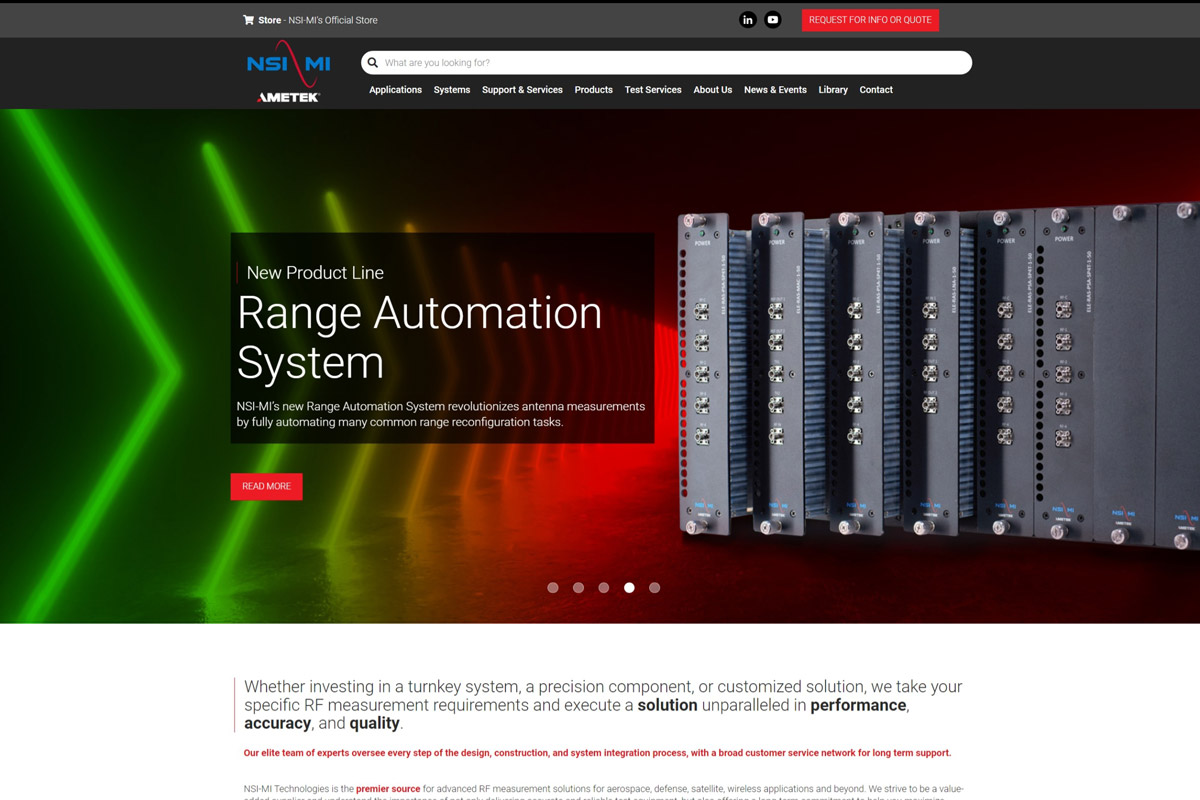Click the Read More button
Screen dimensions: 1200x800
(x=266, y=486)
